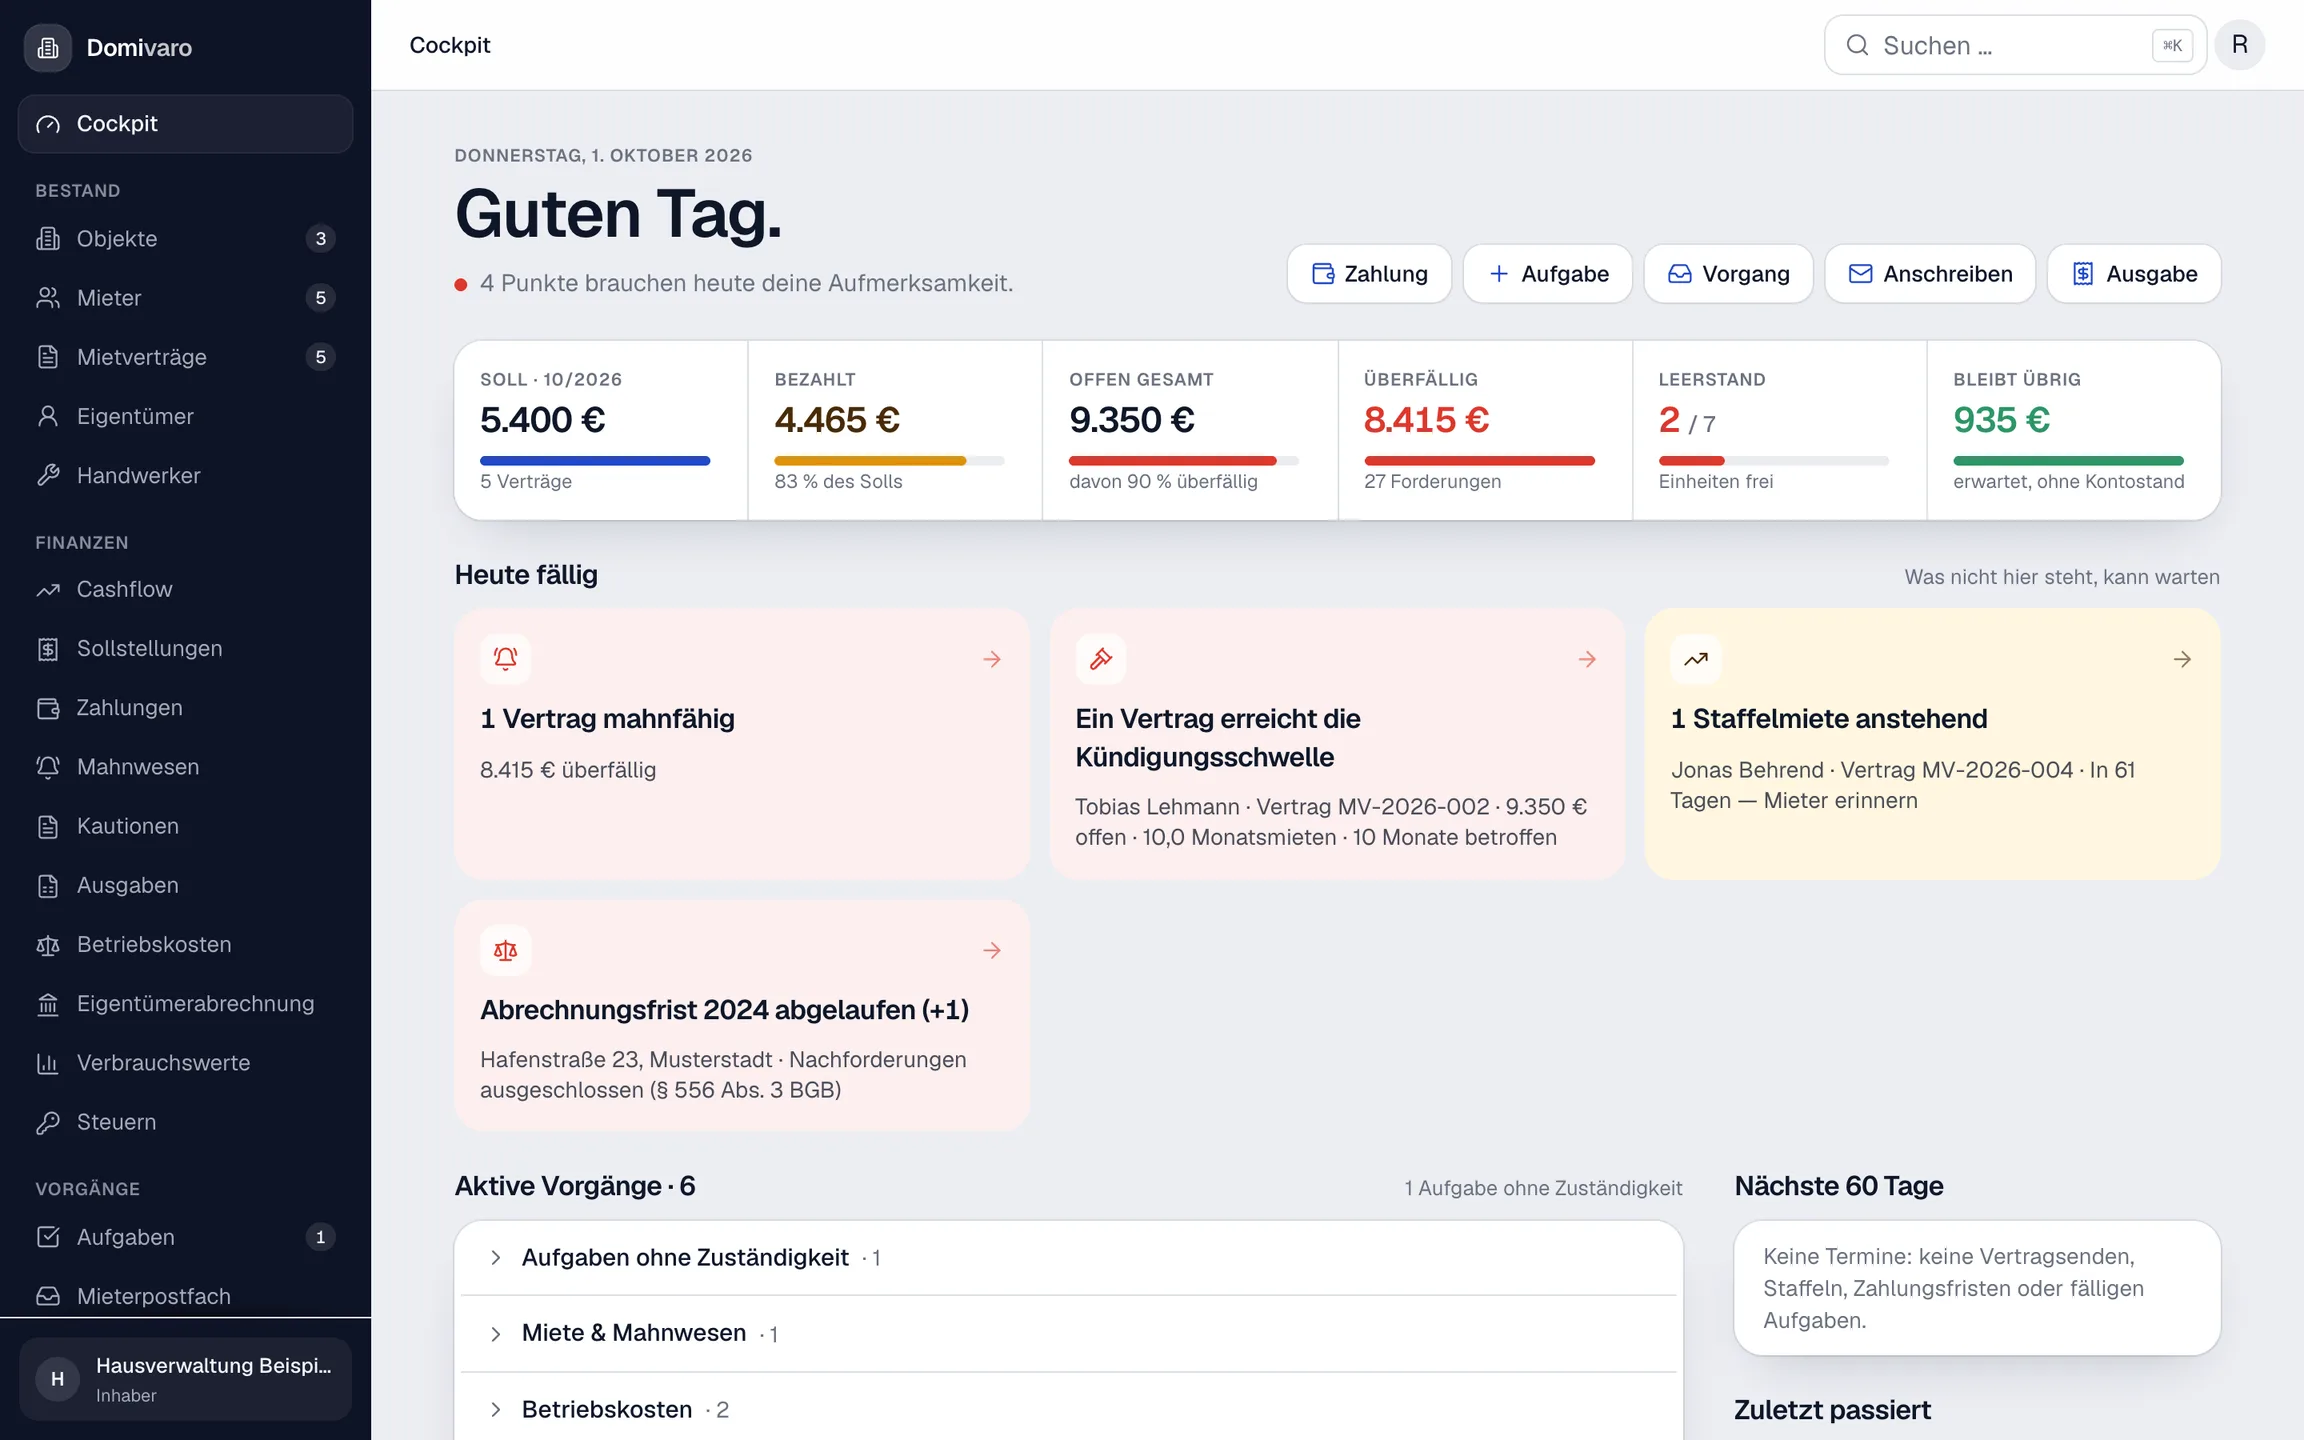Click the magnifier icon in search box

coord(1857,45)
